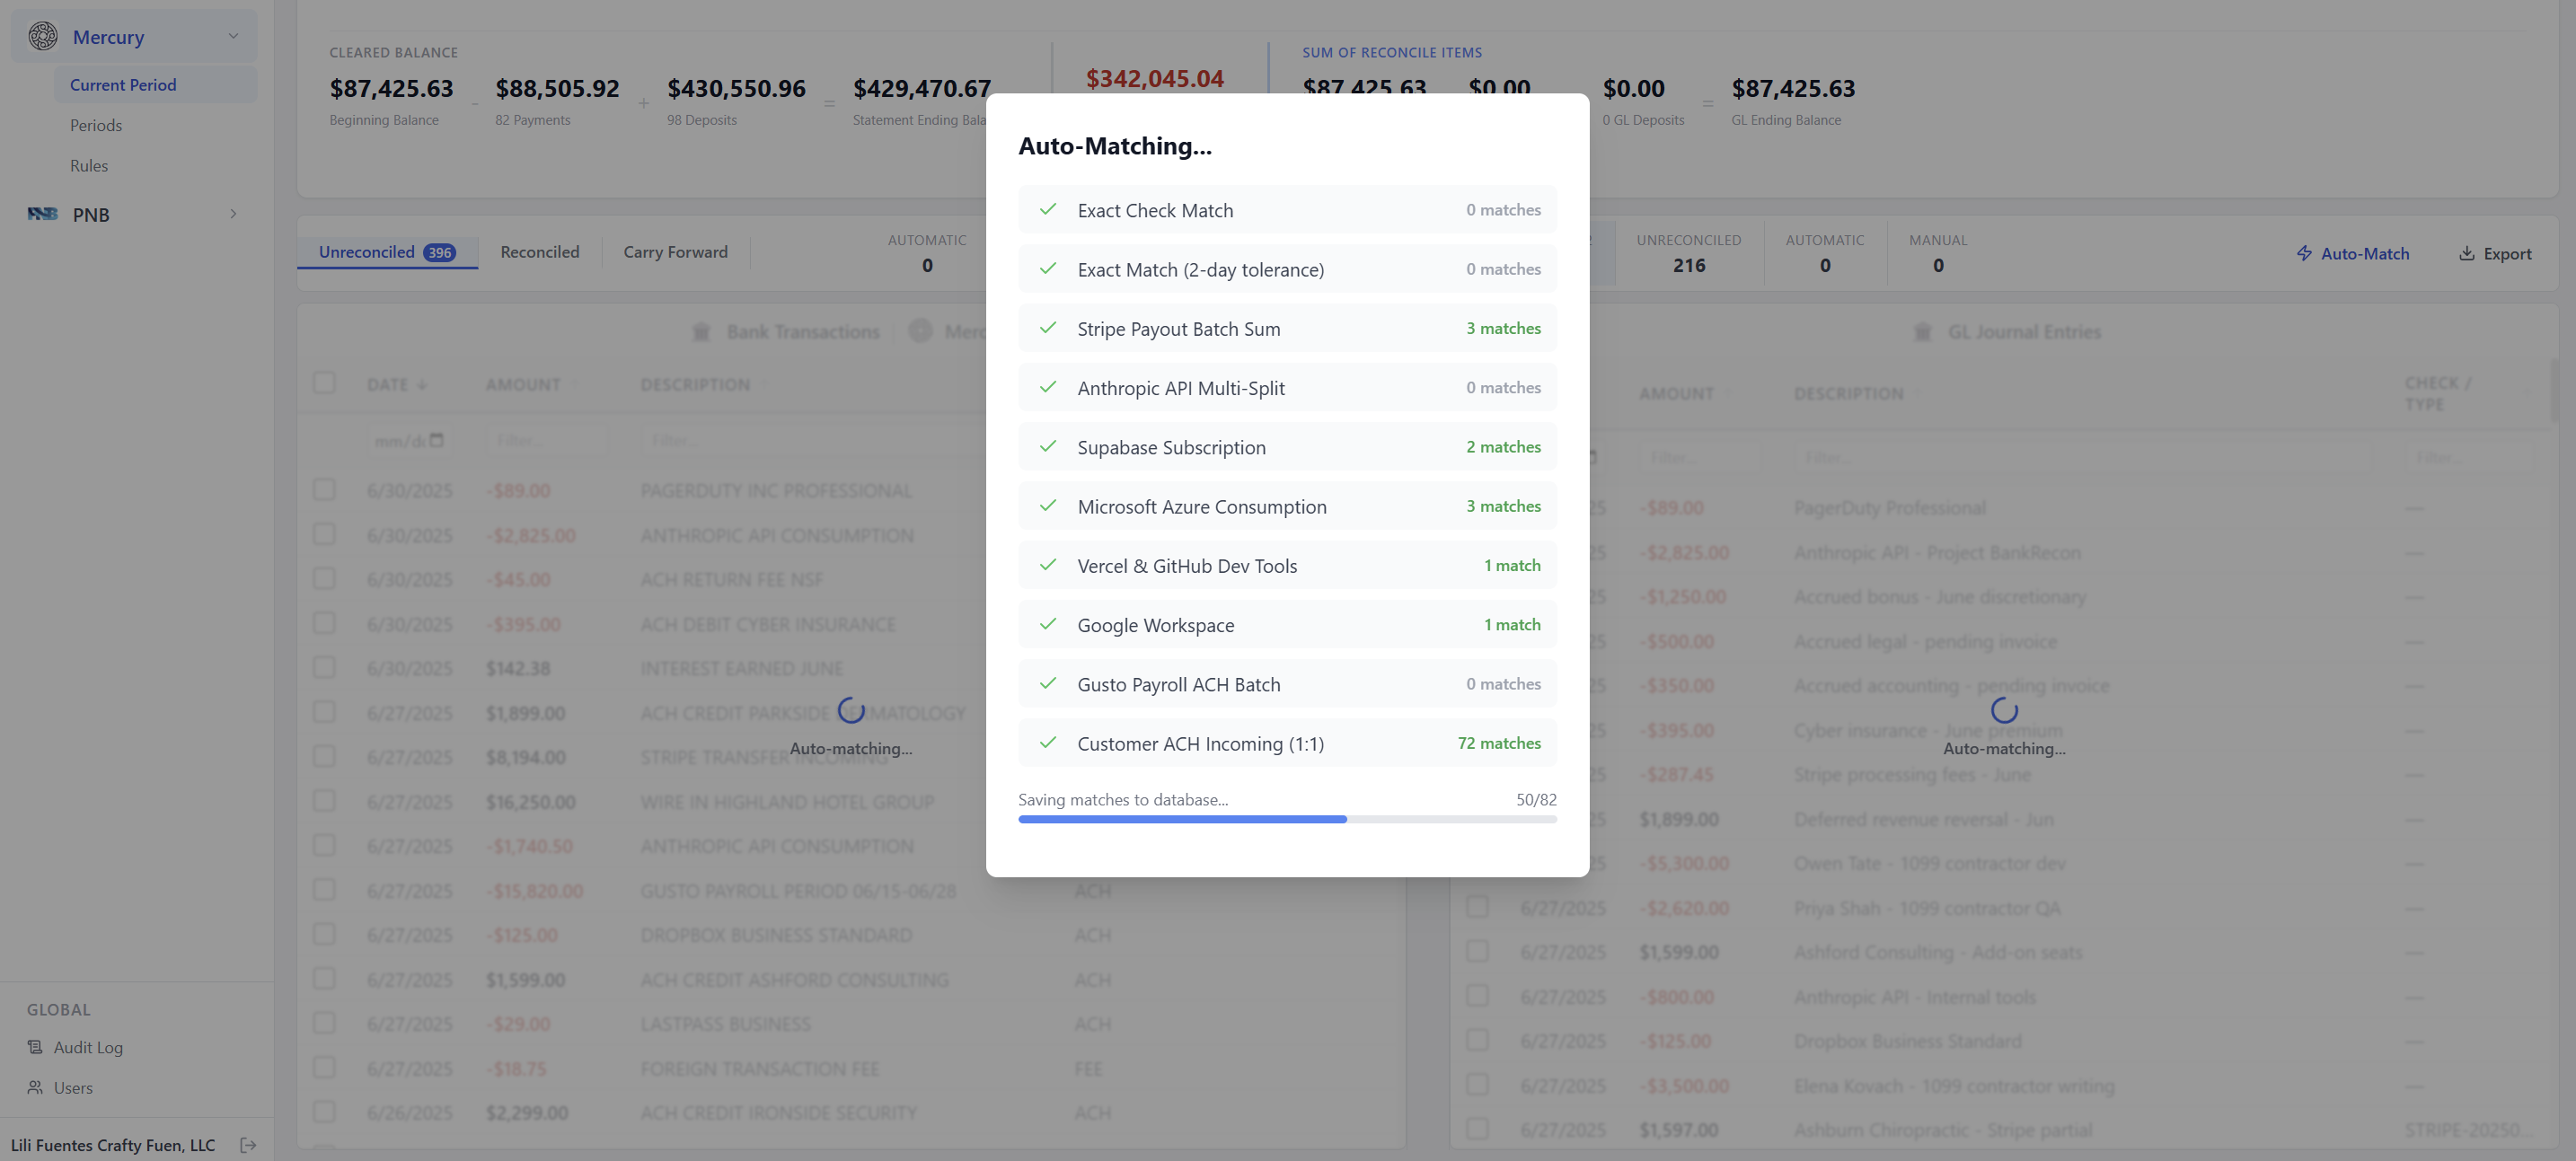
Task: Click the saving matches progress bar
Action: tap(1287, 819)
